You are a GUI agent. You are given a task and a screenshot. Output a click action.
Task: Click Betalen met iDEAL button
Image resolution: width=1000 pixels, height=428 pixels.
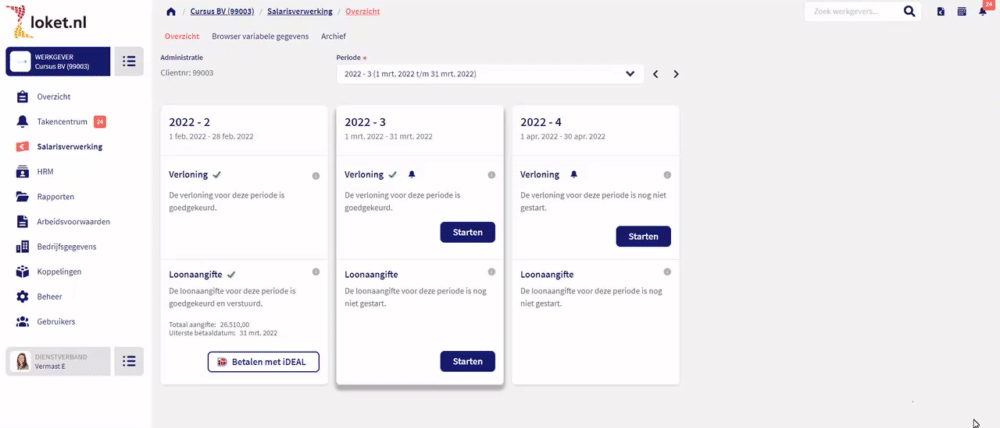point(263,362)
